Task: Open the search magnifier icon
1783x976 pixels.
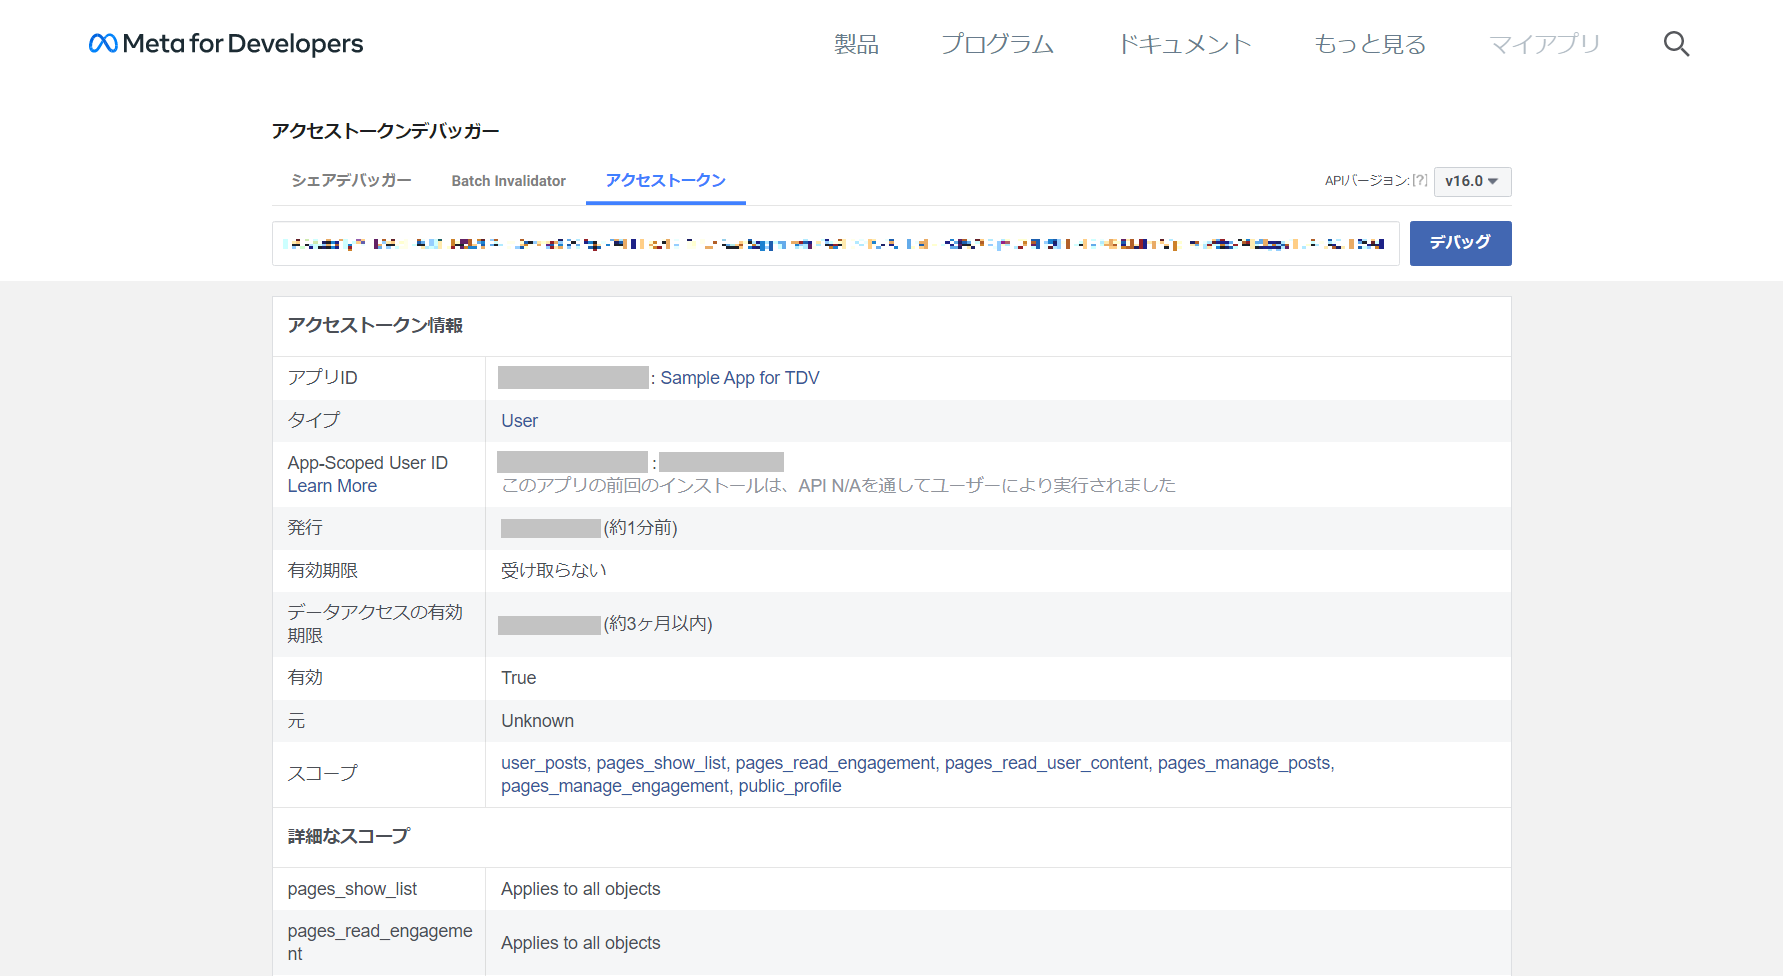Action: (1676, 44)
